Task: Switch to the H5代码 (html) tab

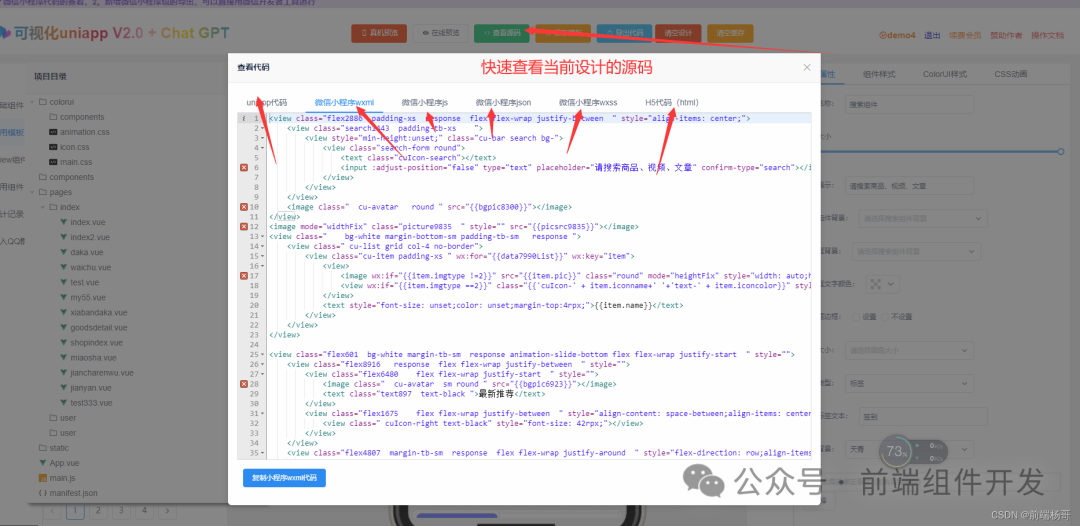Action: tap(672, 103)
